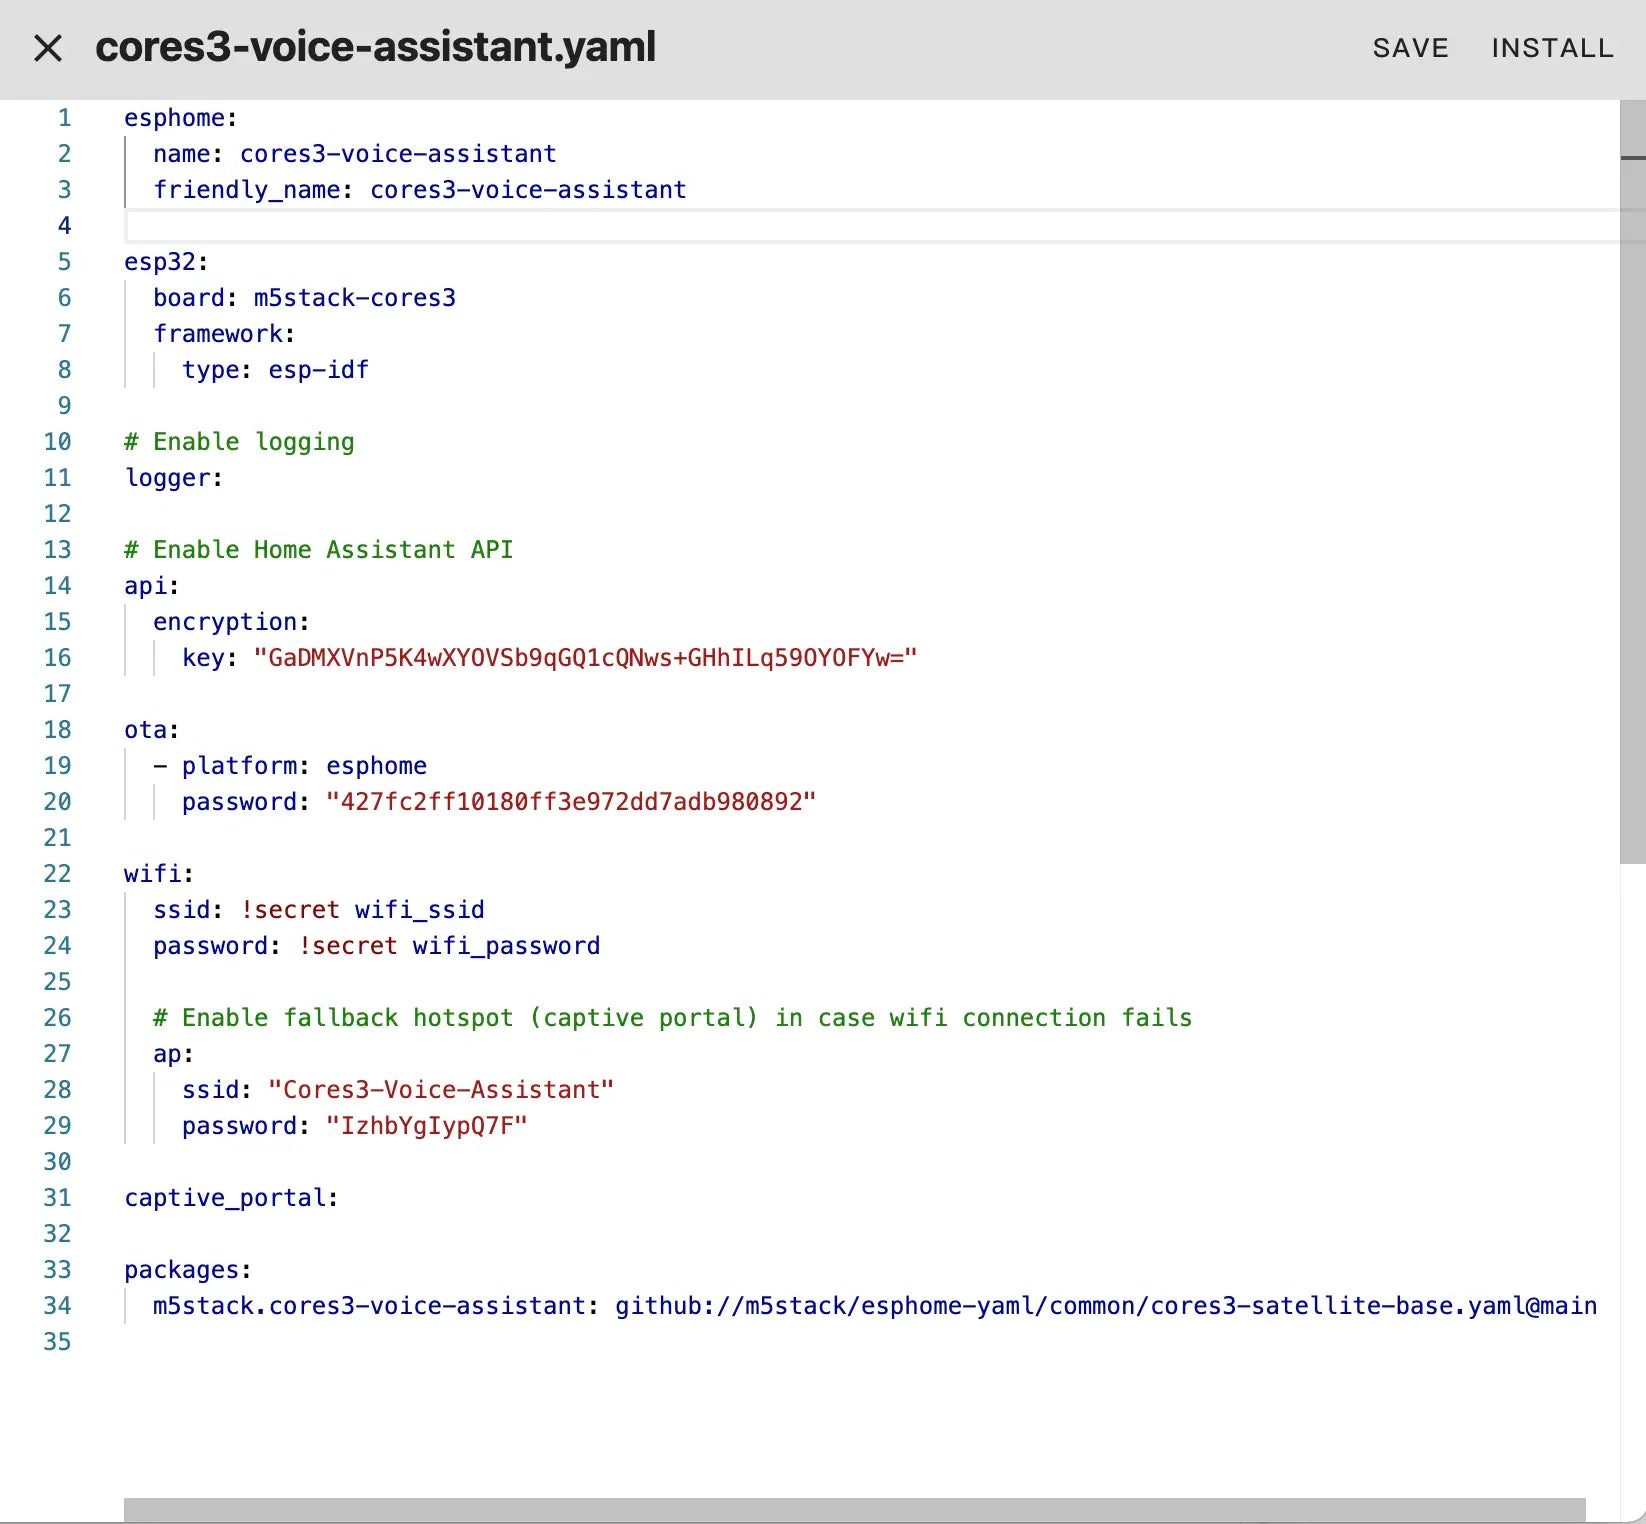This screenshot has width=1646, height=1524.
Task: Click the "# Enable logging" comment
Action: coord(239,442)
